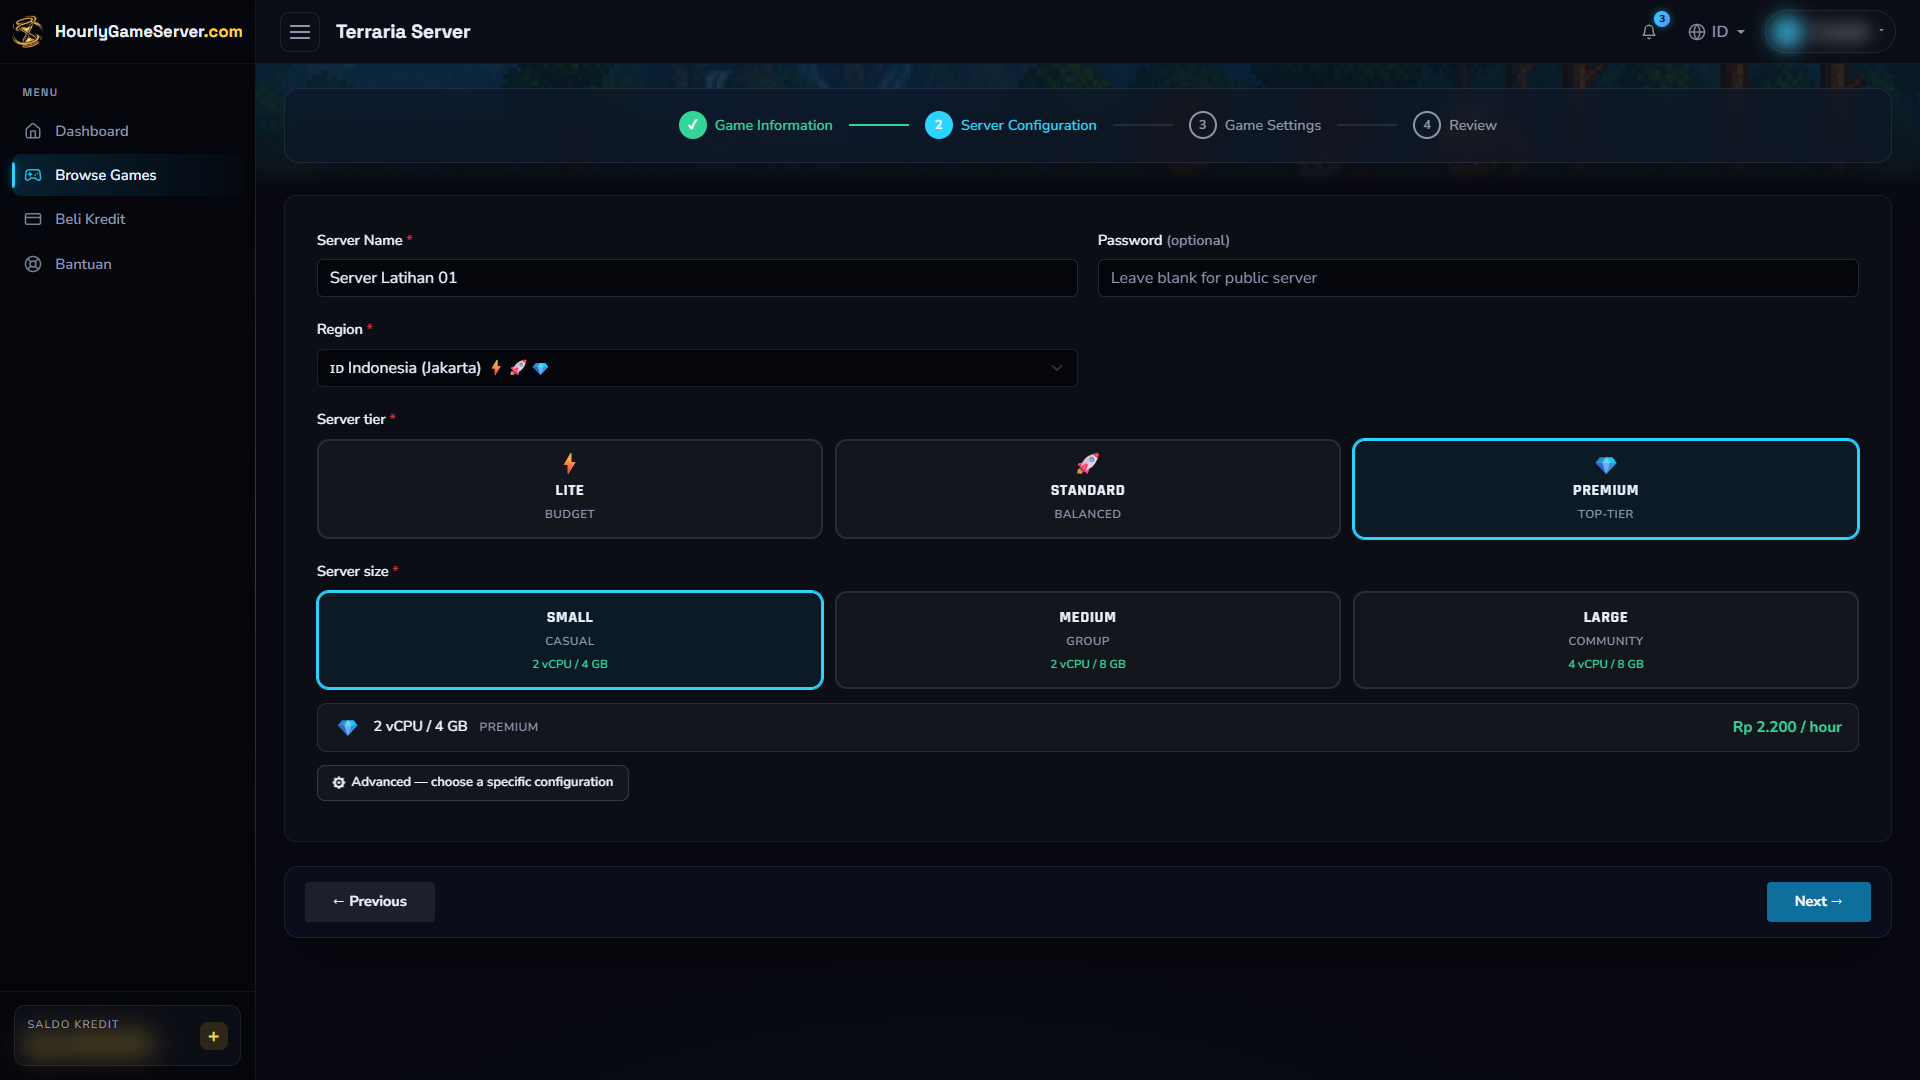Choose Large community server size
The width and height of the screenshot is (1920, 1080).
[x=1606, y=640]
